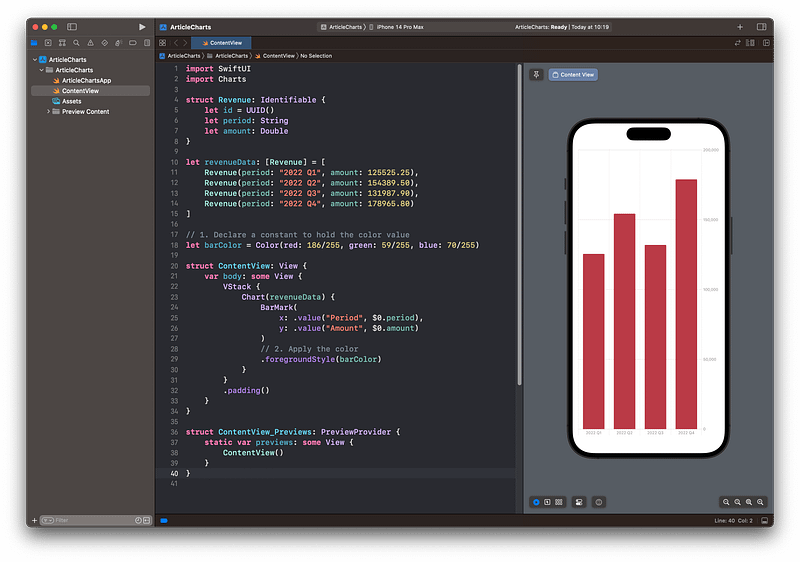Zoom preview to fit
The width and height of the screenshot is (800, 562).
coord(749,502)
